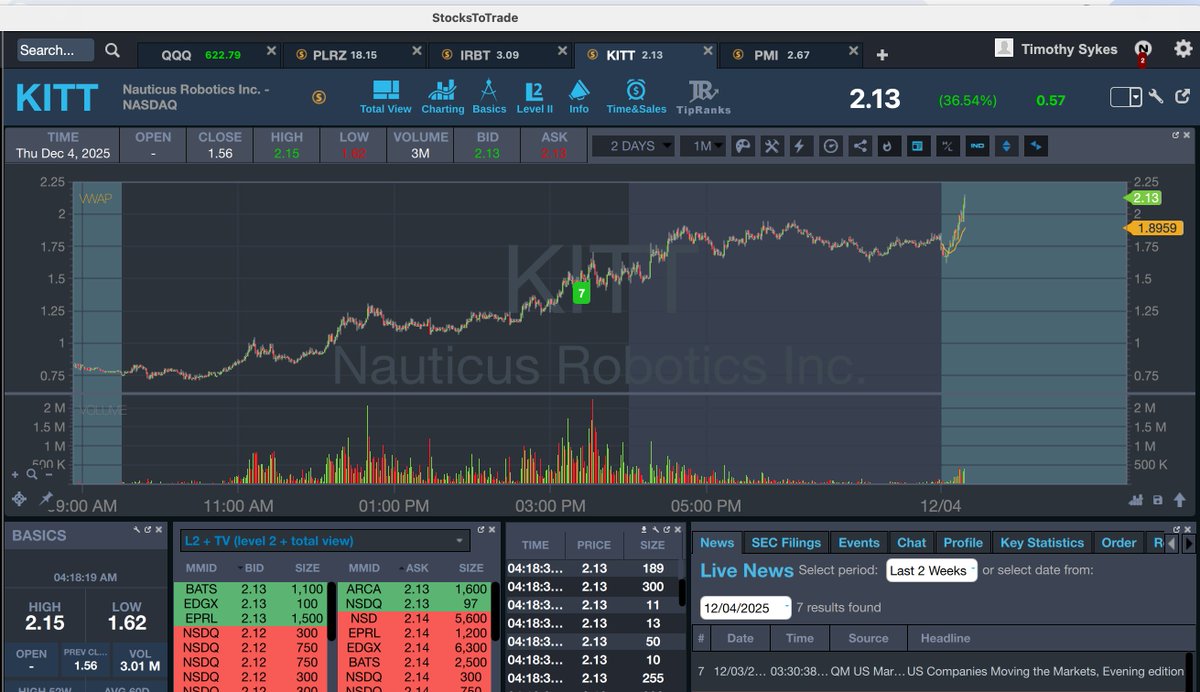Click the bar-chart icon at chart bottom right

pos(1135,500)
